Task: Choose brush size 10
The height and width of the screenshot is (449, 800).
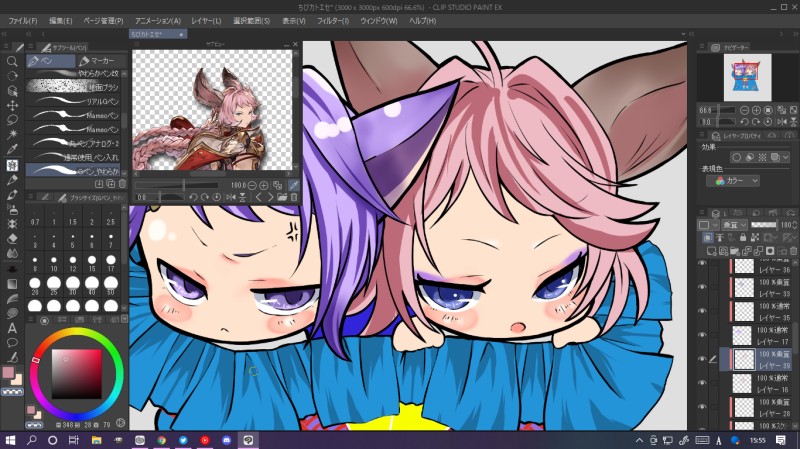Action: 54,263
